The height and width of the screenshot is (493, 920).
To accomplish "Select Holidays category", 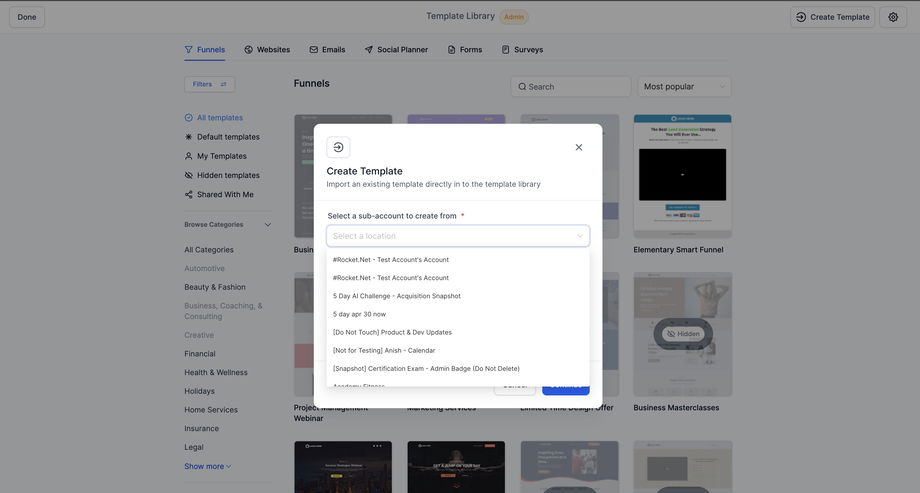I will pyautogui.click(x=199, y=391).
